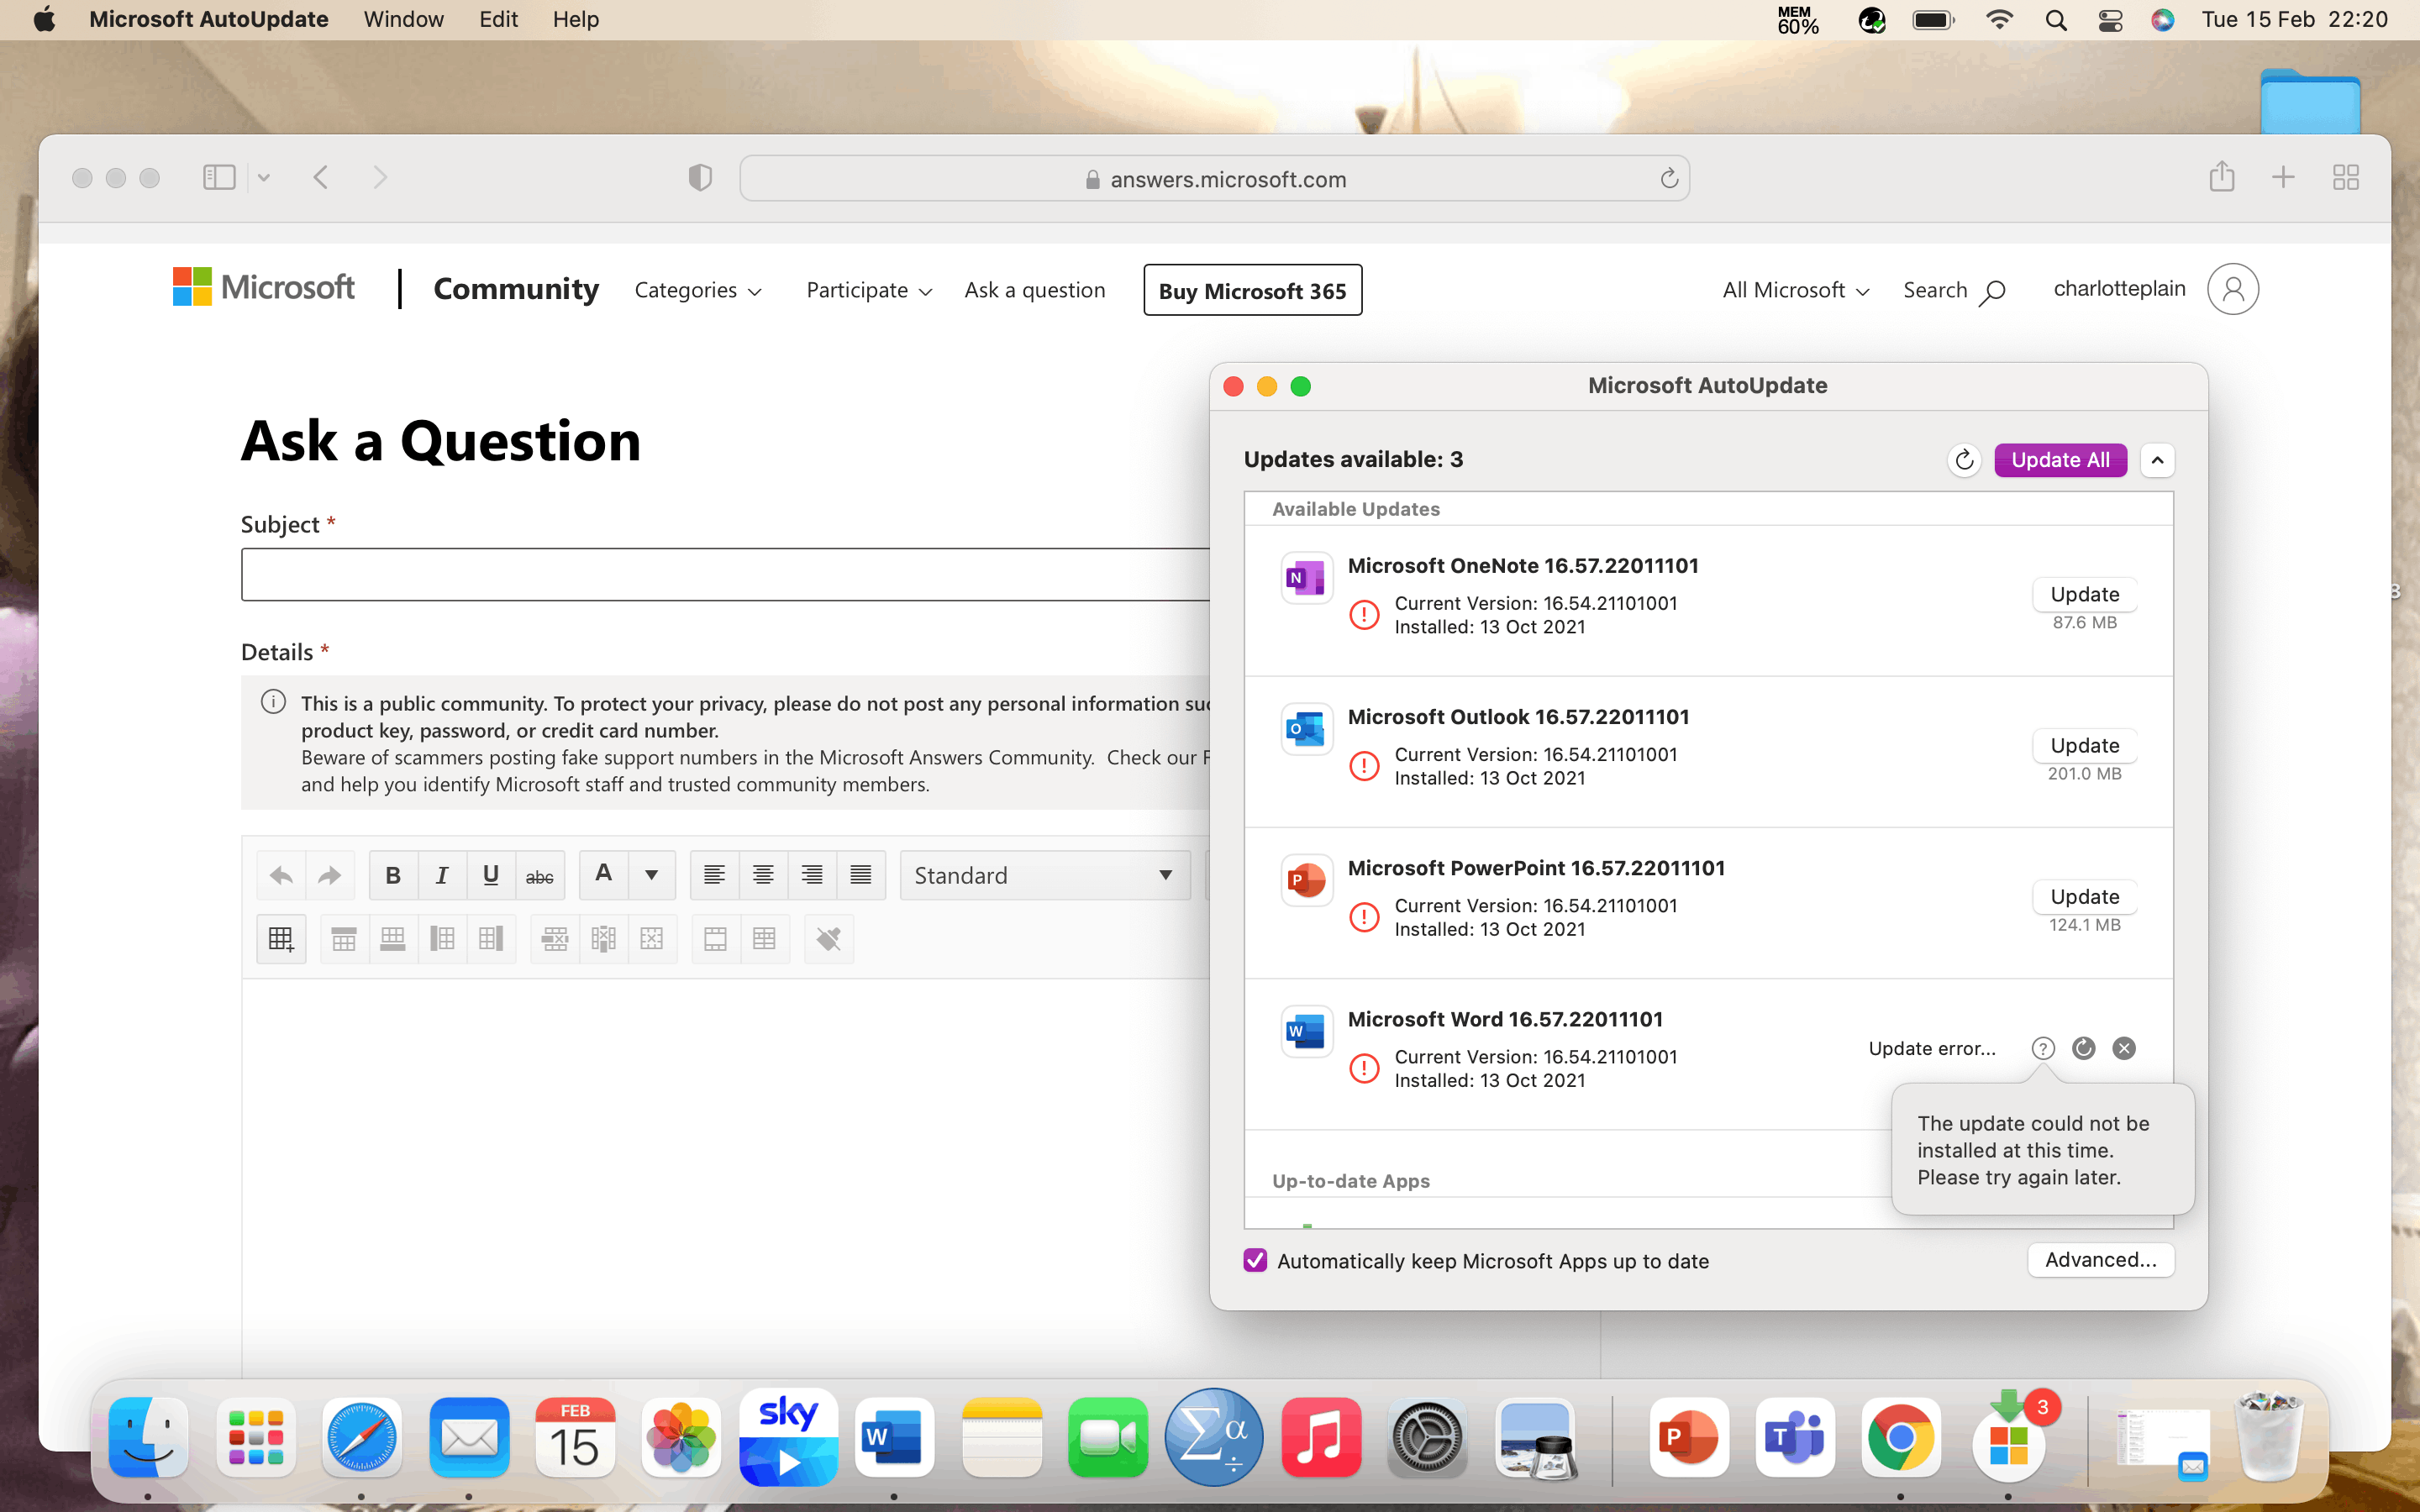The width and height of the screenshot is (2420, 1512).
Task: Retry the Microsoft Word update
Action: point(2084,1048)
